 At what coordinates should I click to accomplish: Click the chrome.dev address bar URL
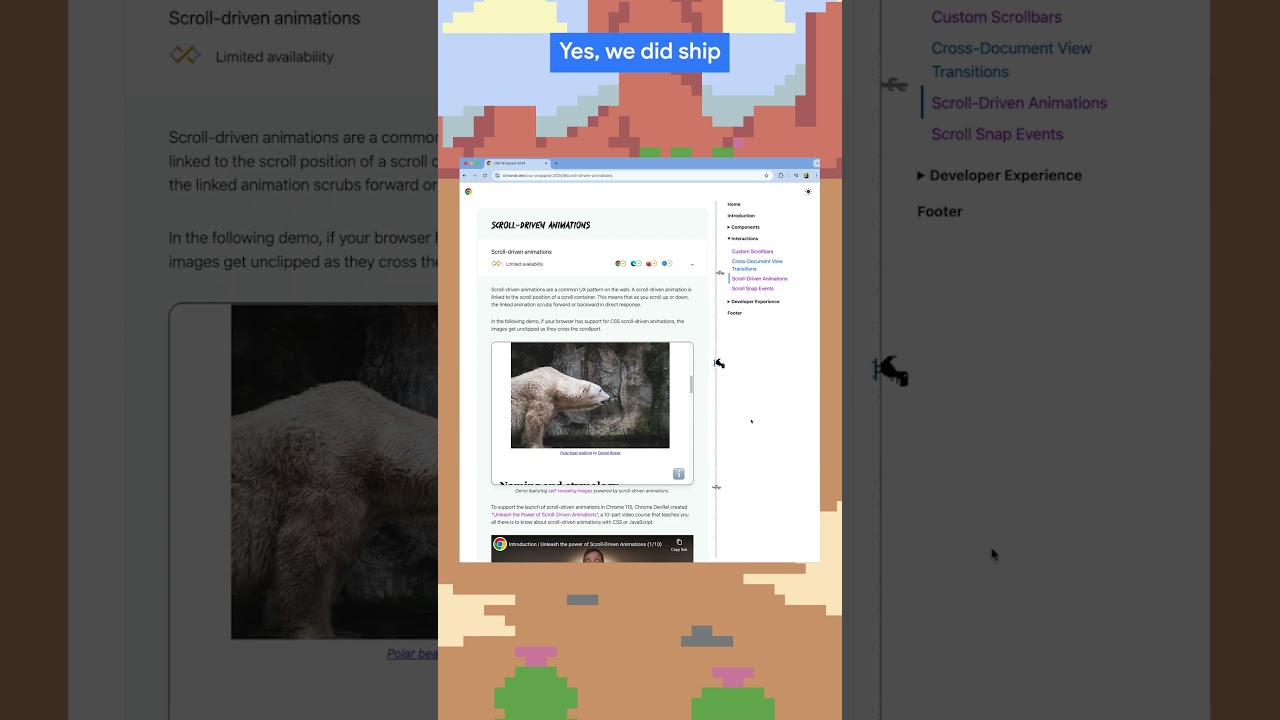(557, 175)
